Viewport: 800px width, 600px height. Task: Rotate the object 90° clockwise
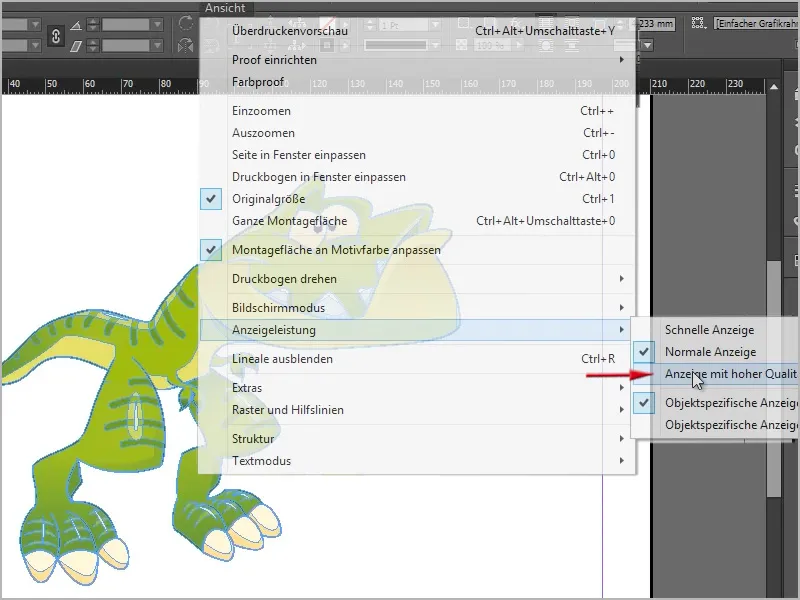click(x=186, y=24)
